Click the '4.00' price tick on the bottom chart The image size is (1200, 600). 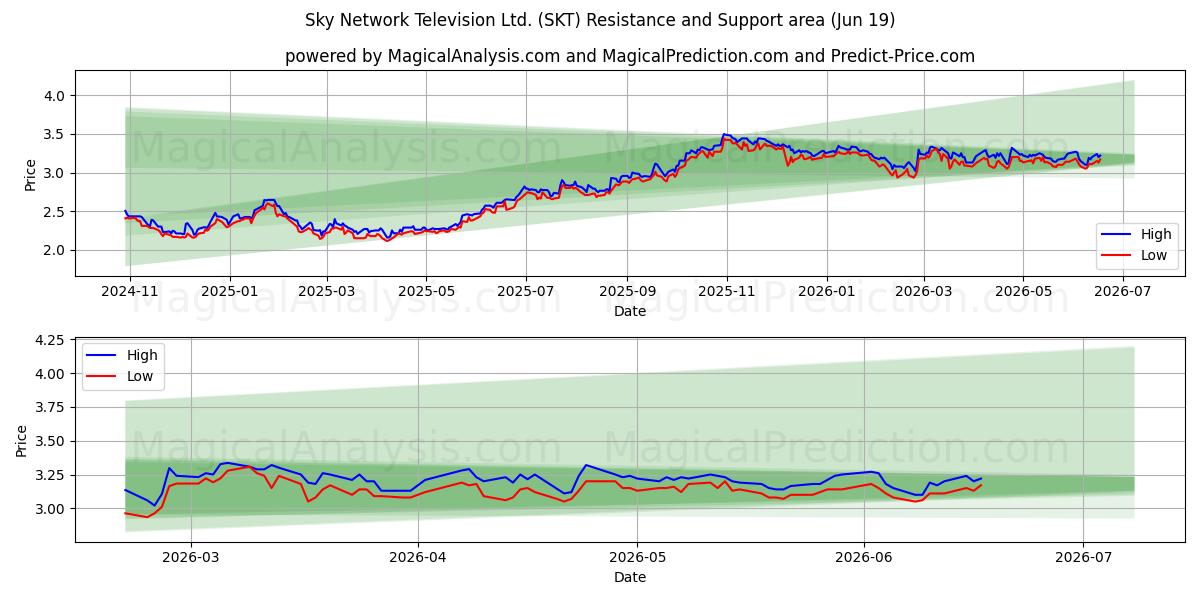point(52,374)
